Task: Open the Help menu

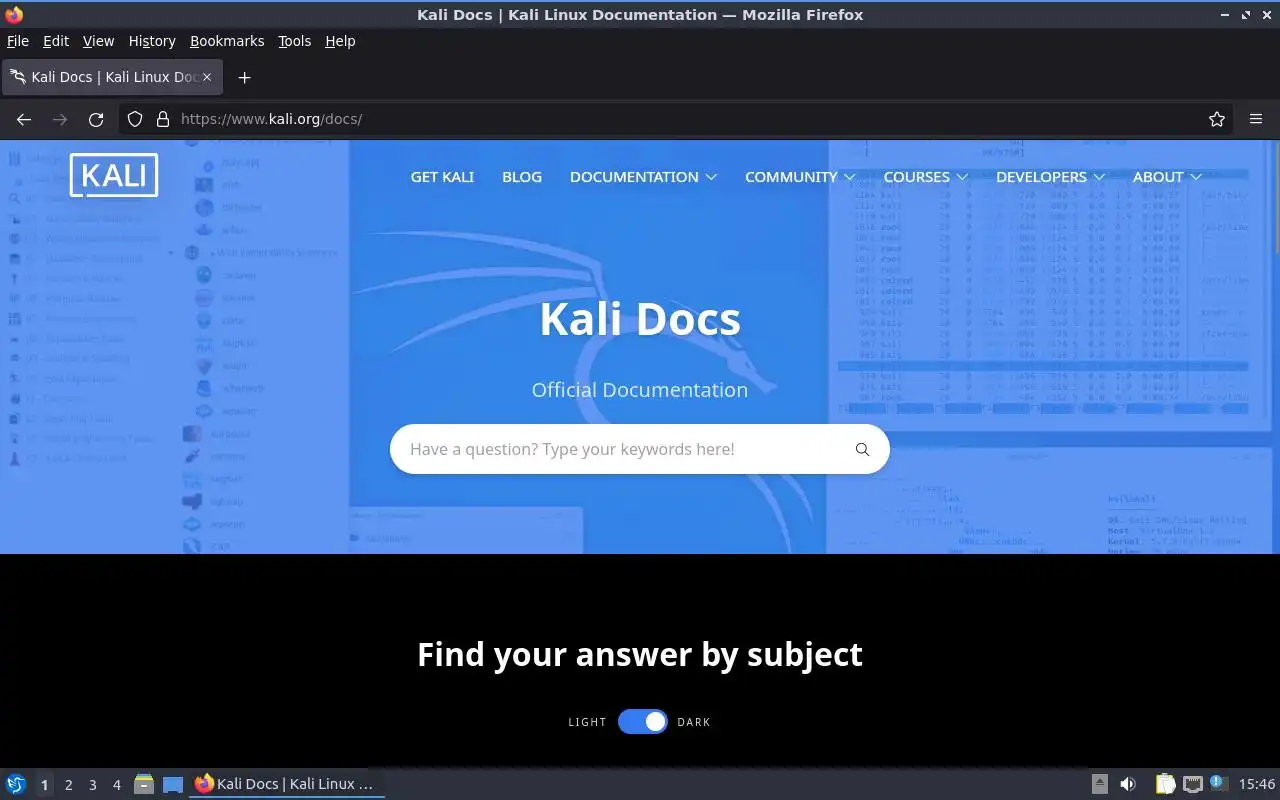Action: pyautogui.click(x=340, y=41)
